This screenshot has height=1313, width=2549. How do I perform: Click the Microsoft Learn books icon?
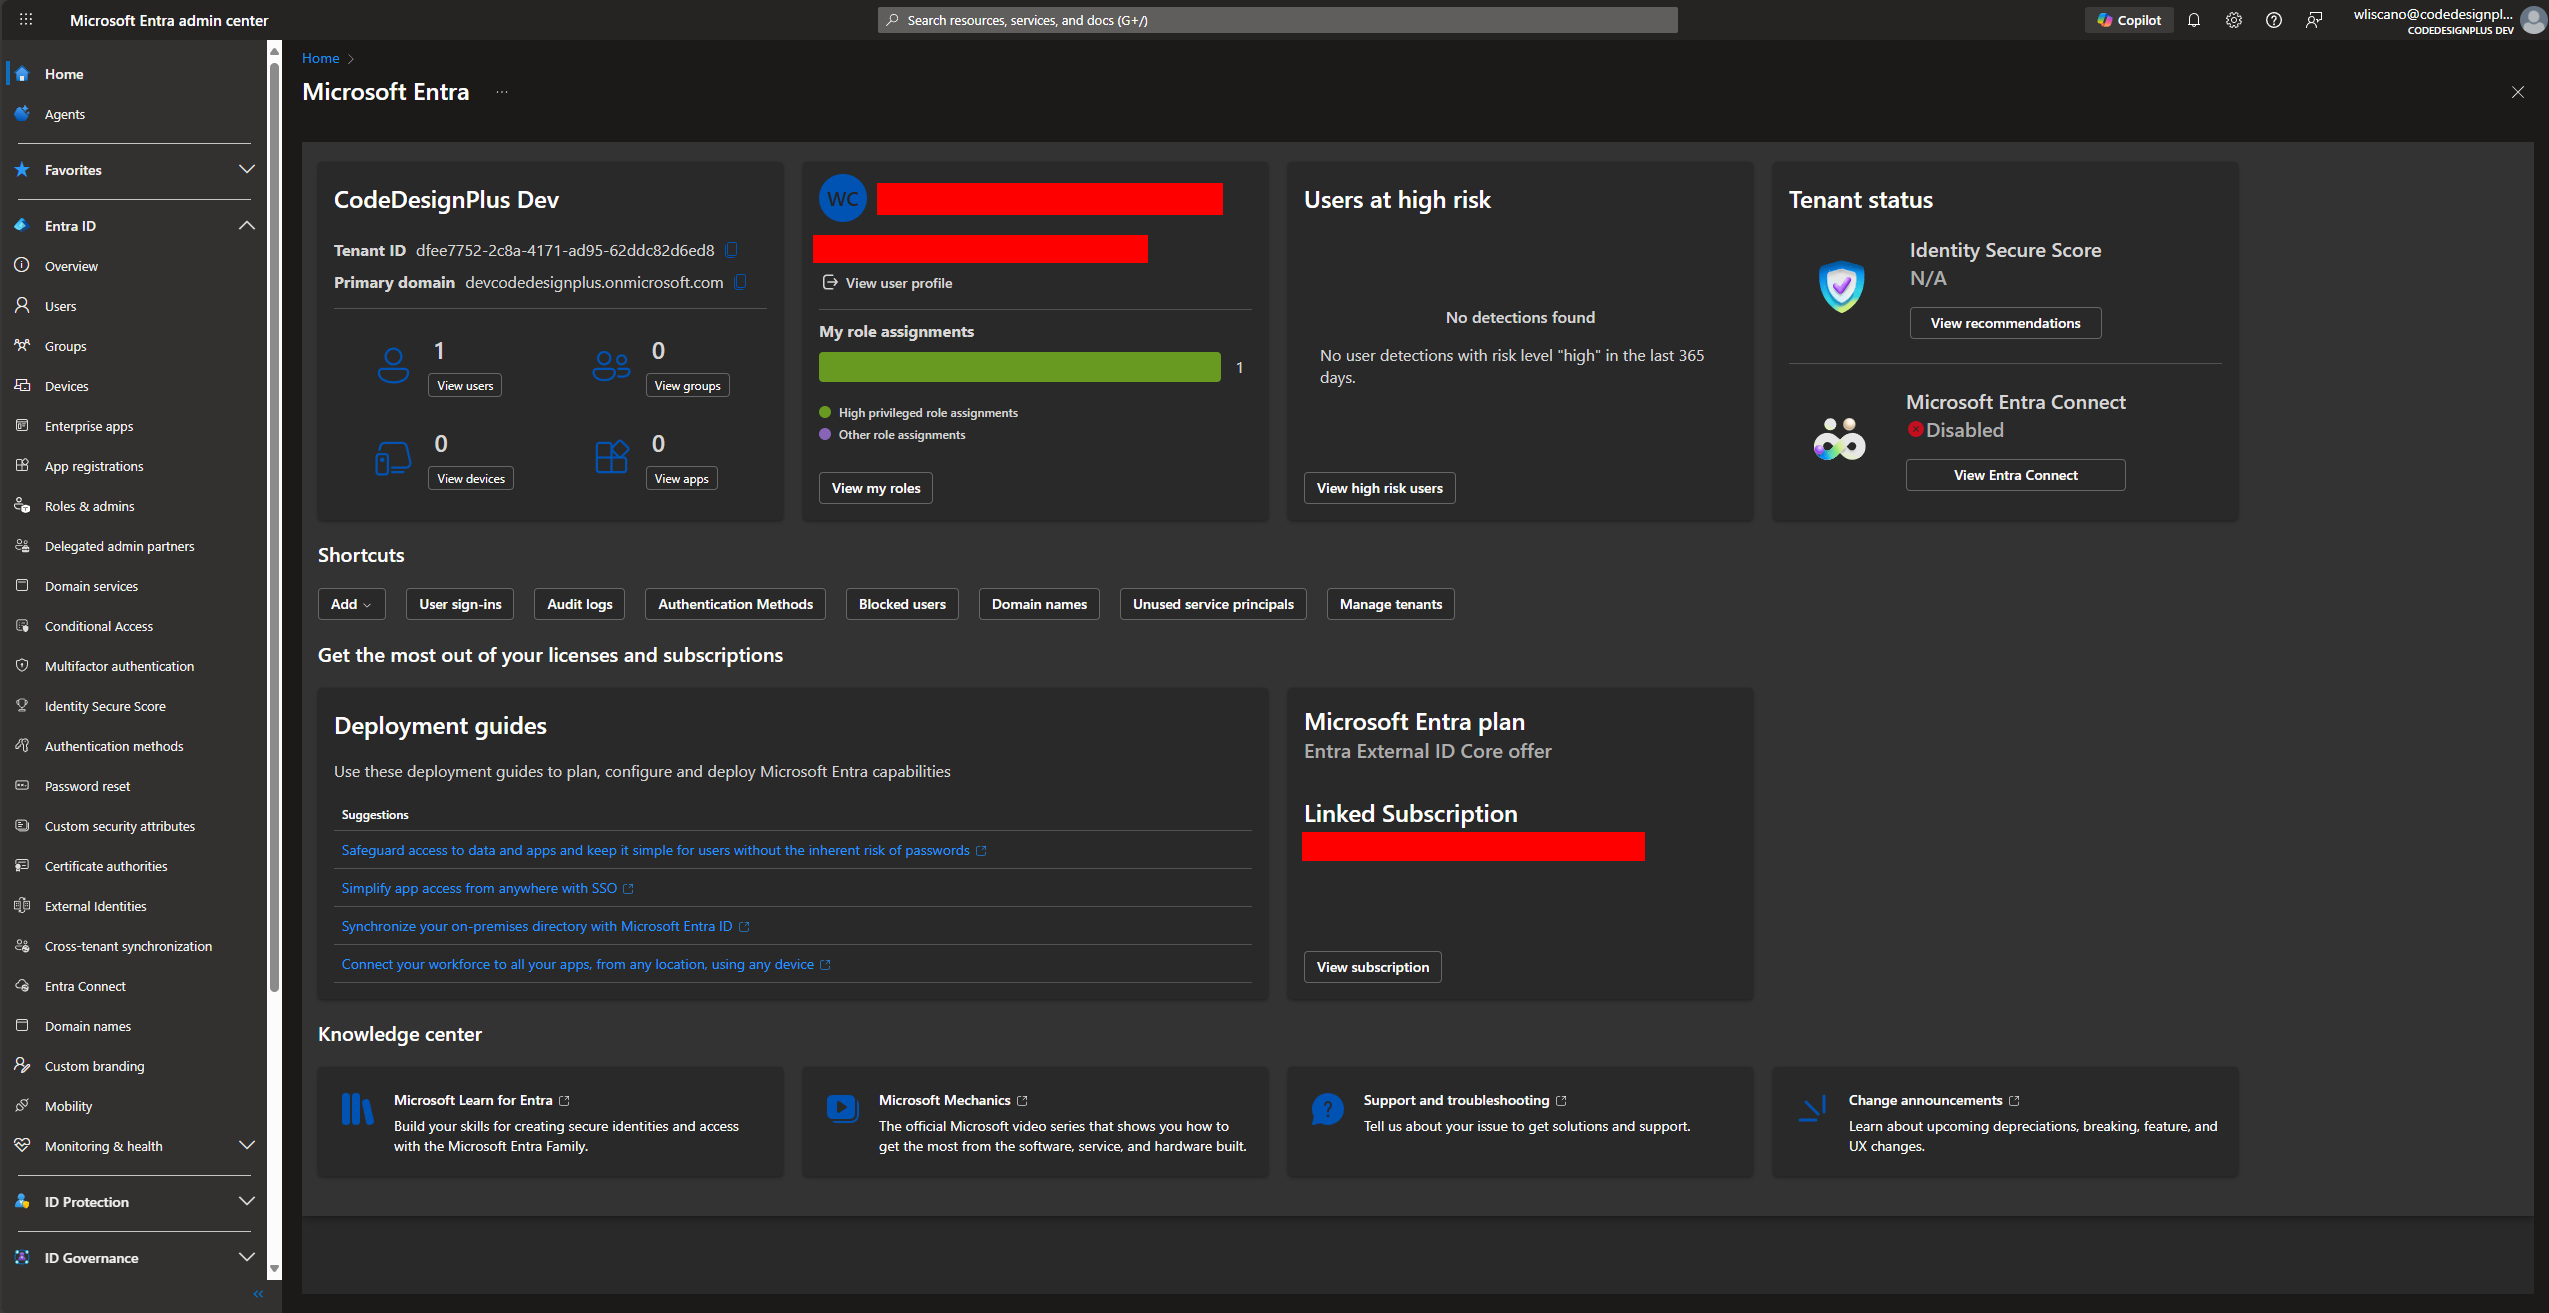[x=357, y=1109]
